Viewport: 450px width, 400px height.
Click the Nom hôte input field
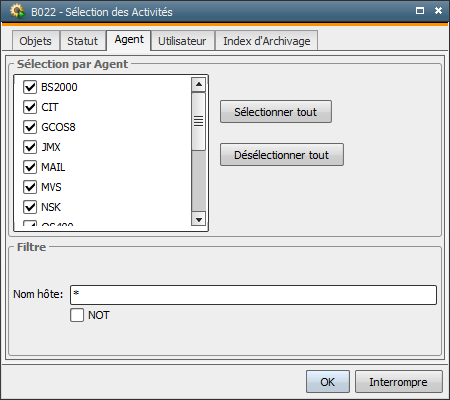pos(253,295)
